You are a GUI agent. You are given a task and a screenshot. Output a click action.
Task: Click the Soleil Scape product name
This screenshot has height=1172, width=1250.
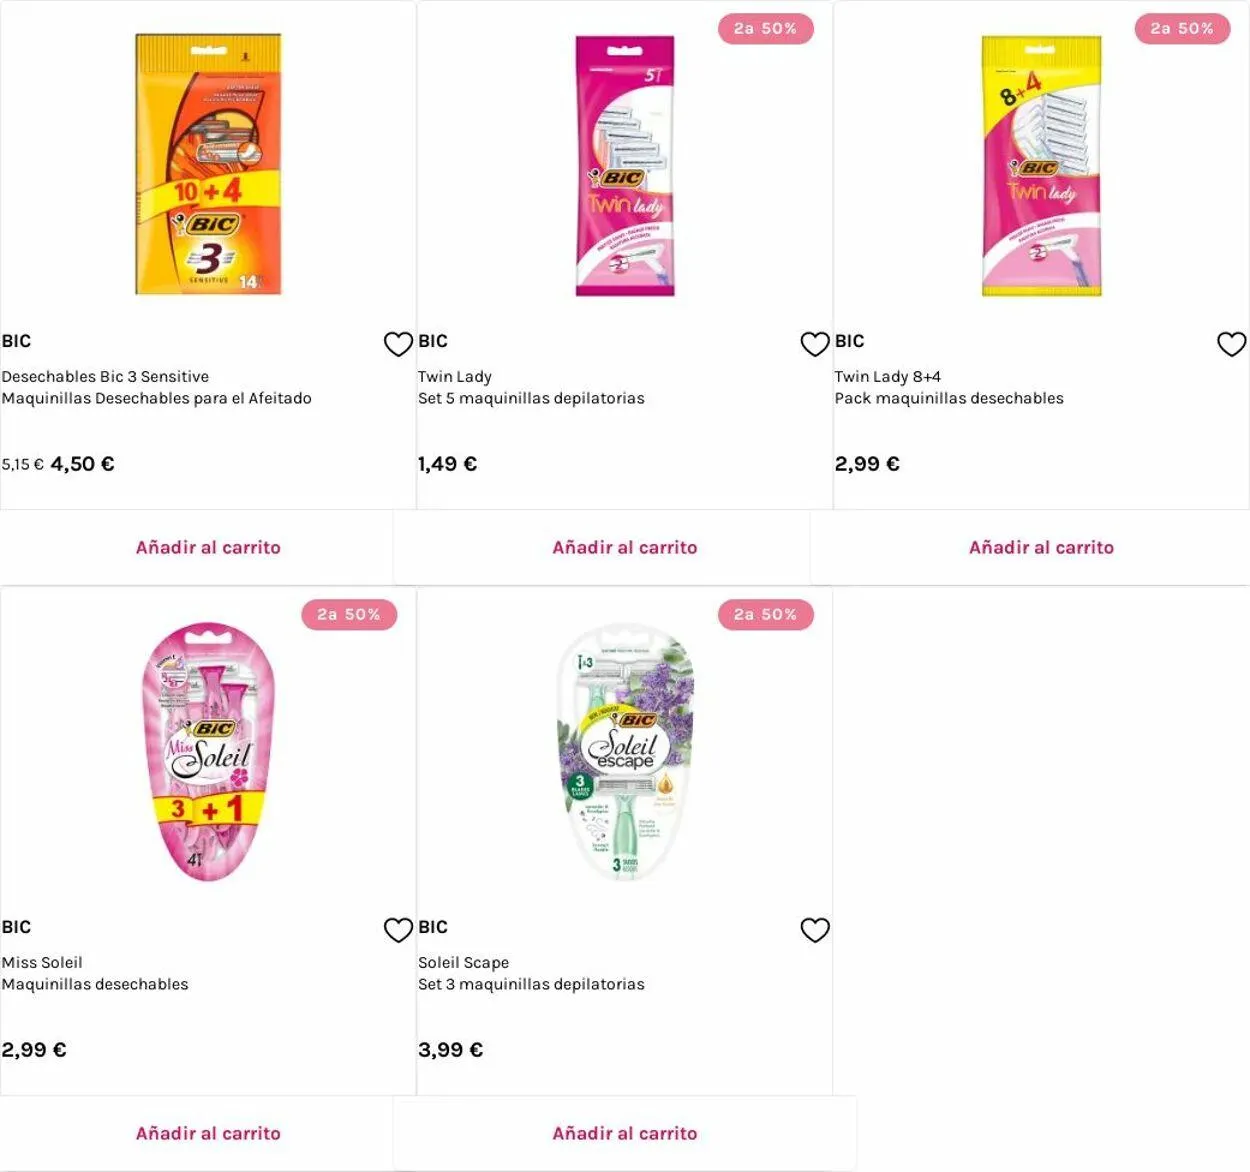click(x=463, y=963)
